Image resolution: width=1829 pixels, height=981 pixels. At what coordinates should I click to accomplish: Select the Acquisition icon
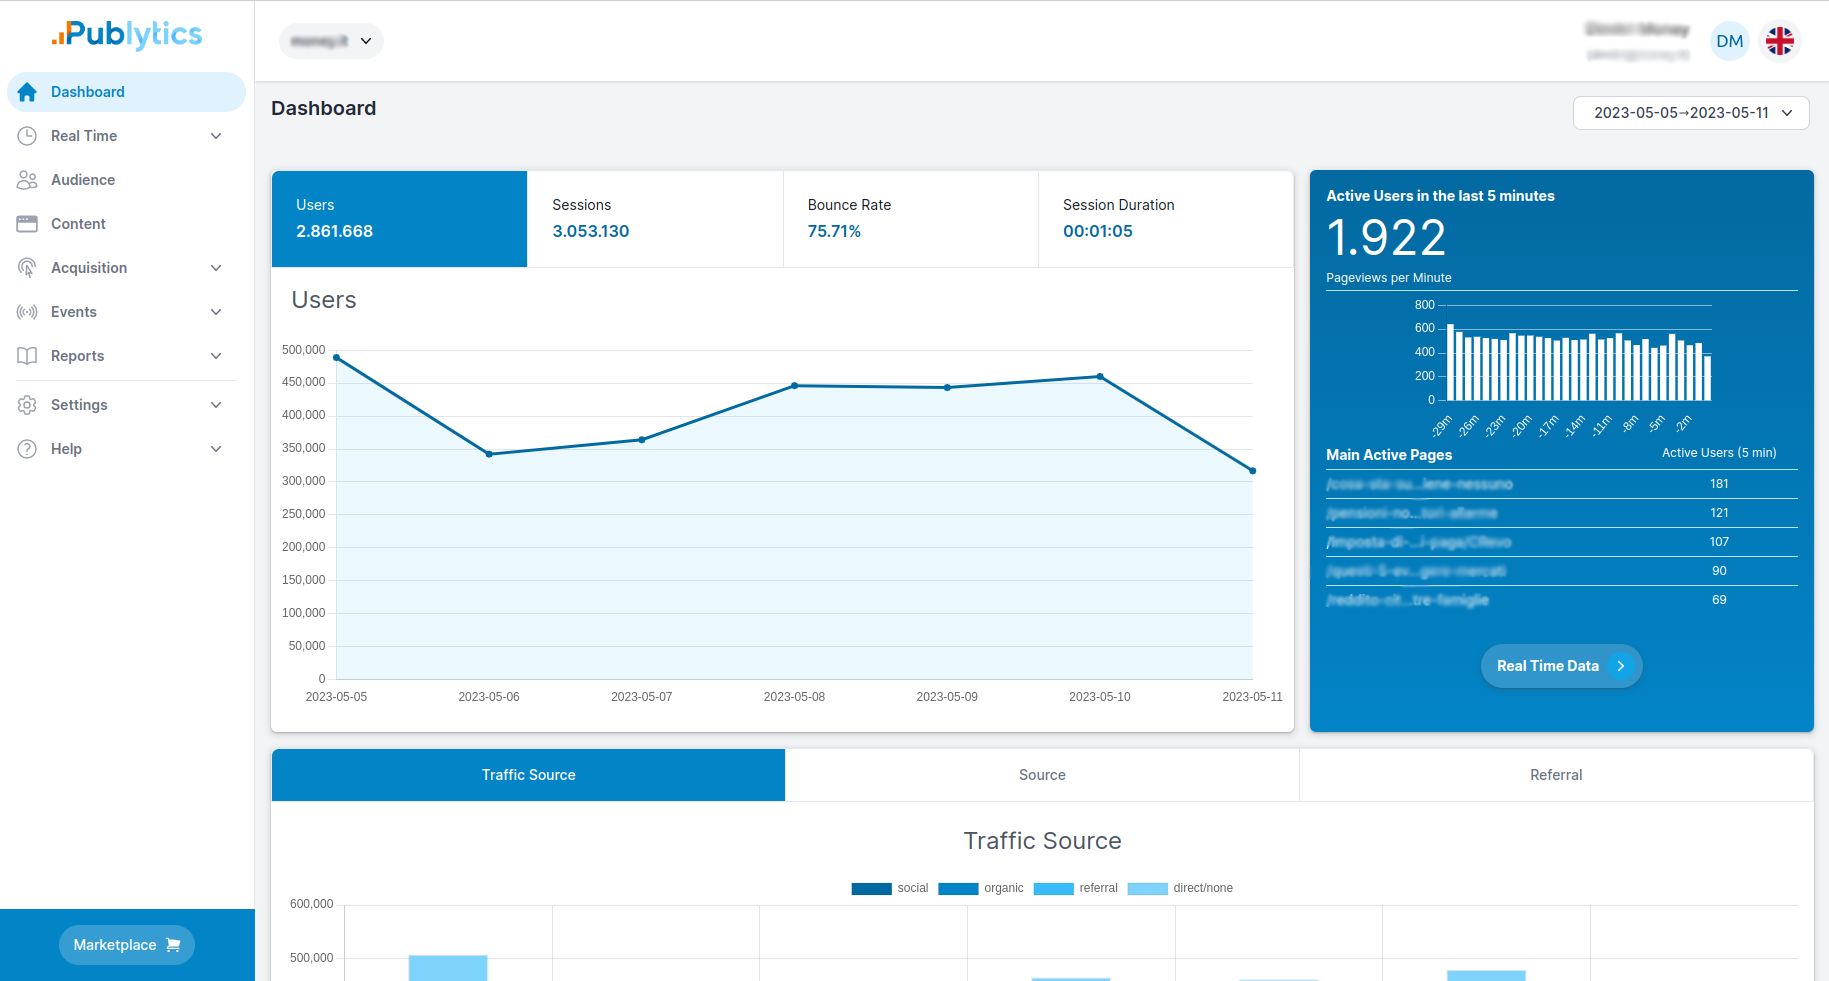[26, 268]
